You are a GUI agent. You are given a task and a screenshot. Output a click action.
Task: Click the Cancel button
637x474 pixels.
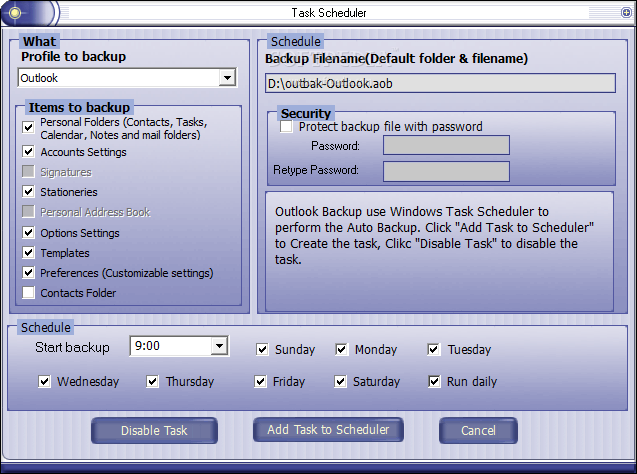point(478,431)
